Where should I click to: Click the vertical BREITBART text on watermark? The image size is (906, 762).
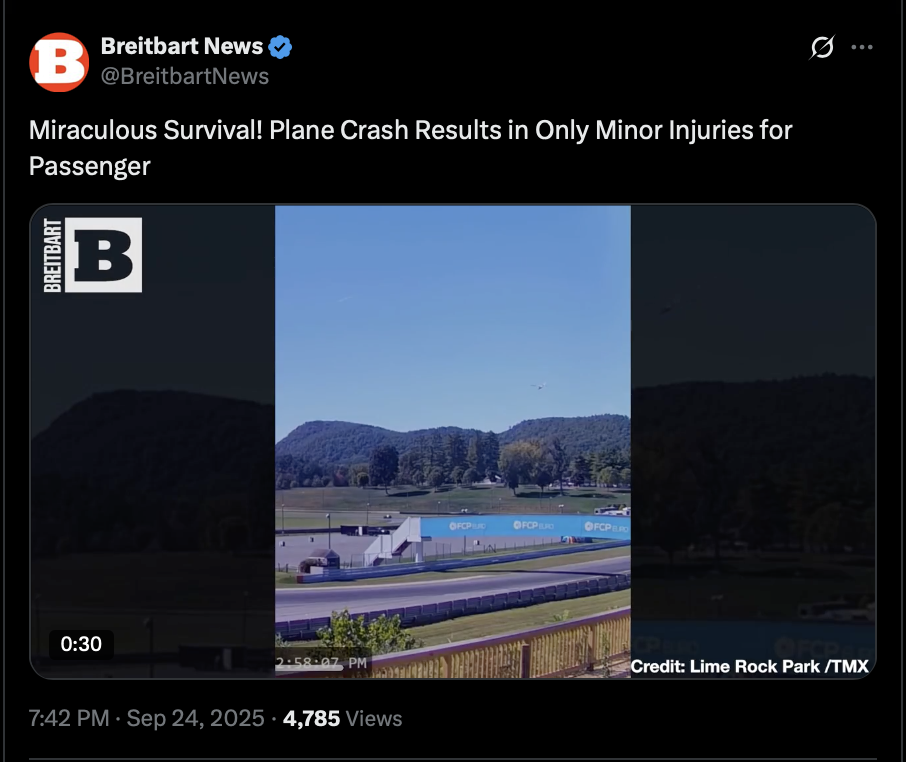52,255
